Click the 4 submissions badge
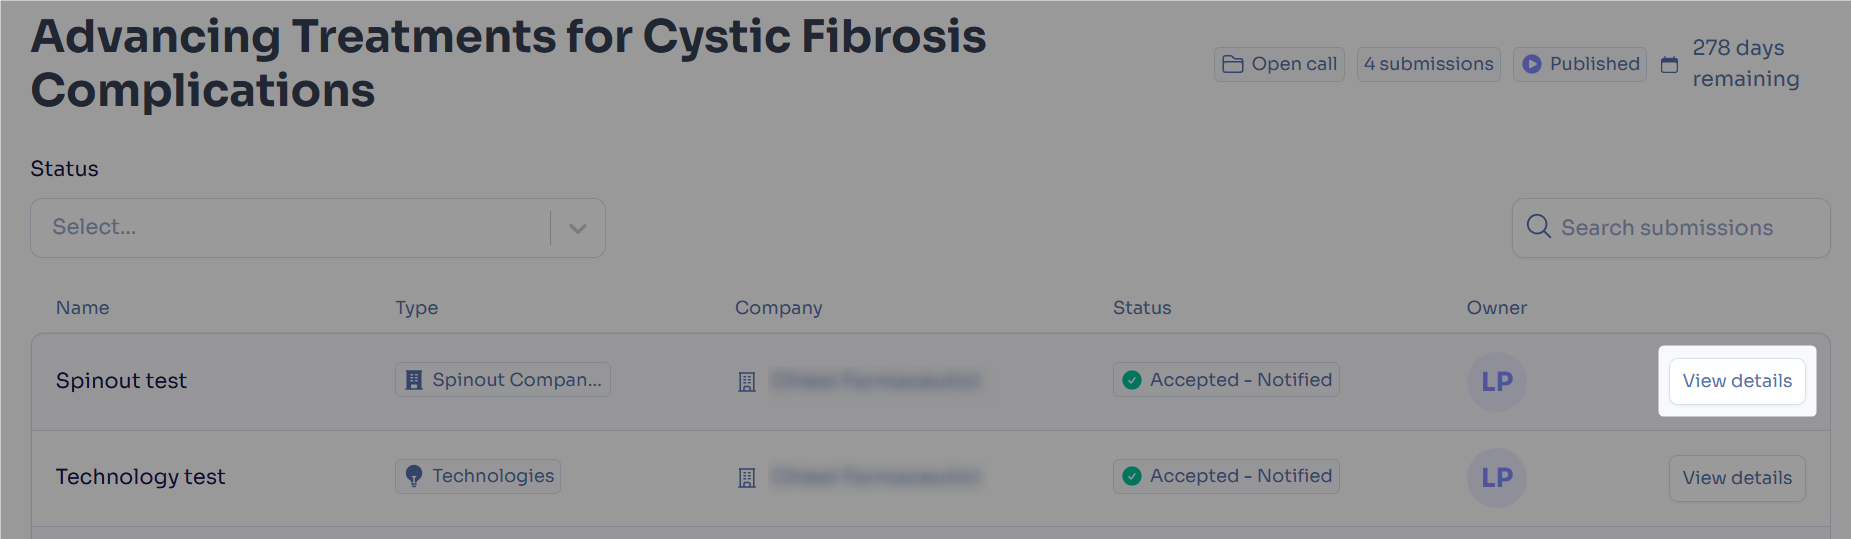The image size is (1851, 539). pyautogui.click(x=1428, y=64)
